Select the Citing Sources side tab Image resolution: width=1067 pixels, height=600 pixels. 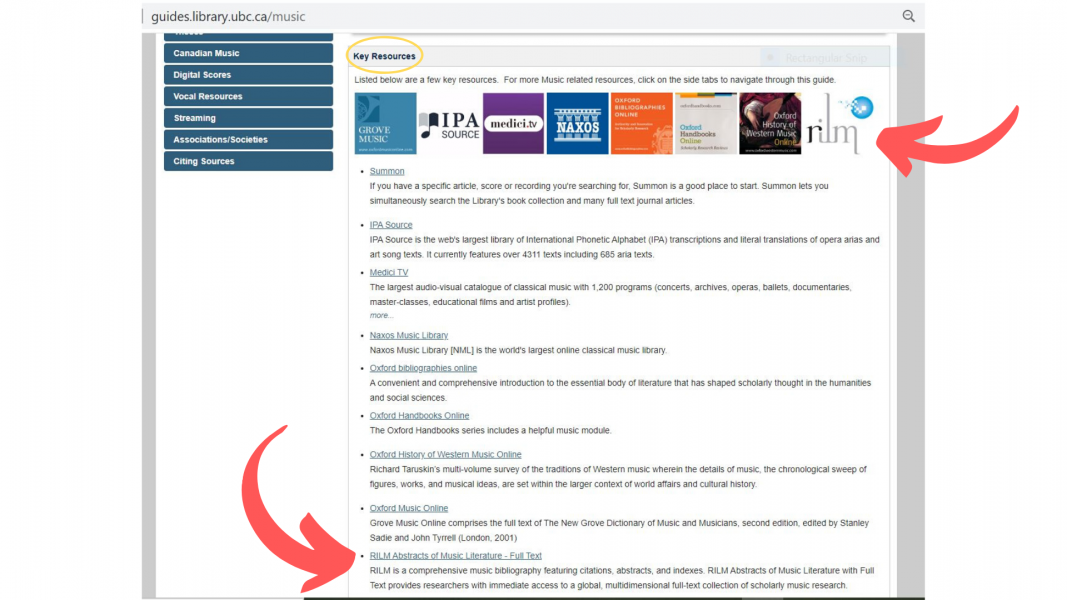[248, 161]
